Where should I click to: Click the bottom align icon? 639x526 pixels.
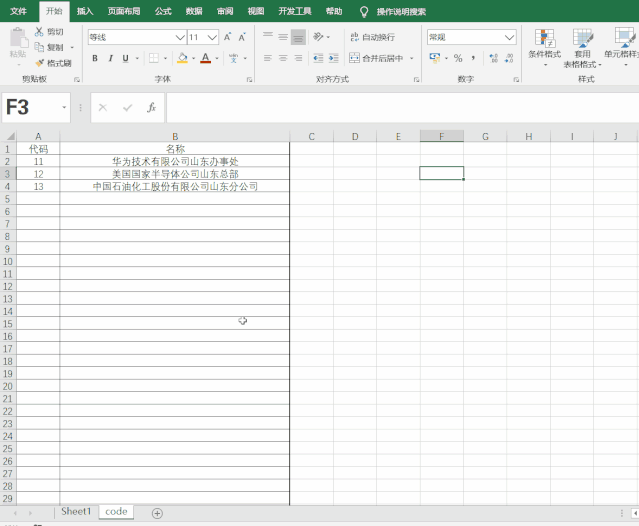[298, 37]
